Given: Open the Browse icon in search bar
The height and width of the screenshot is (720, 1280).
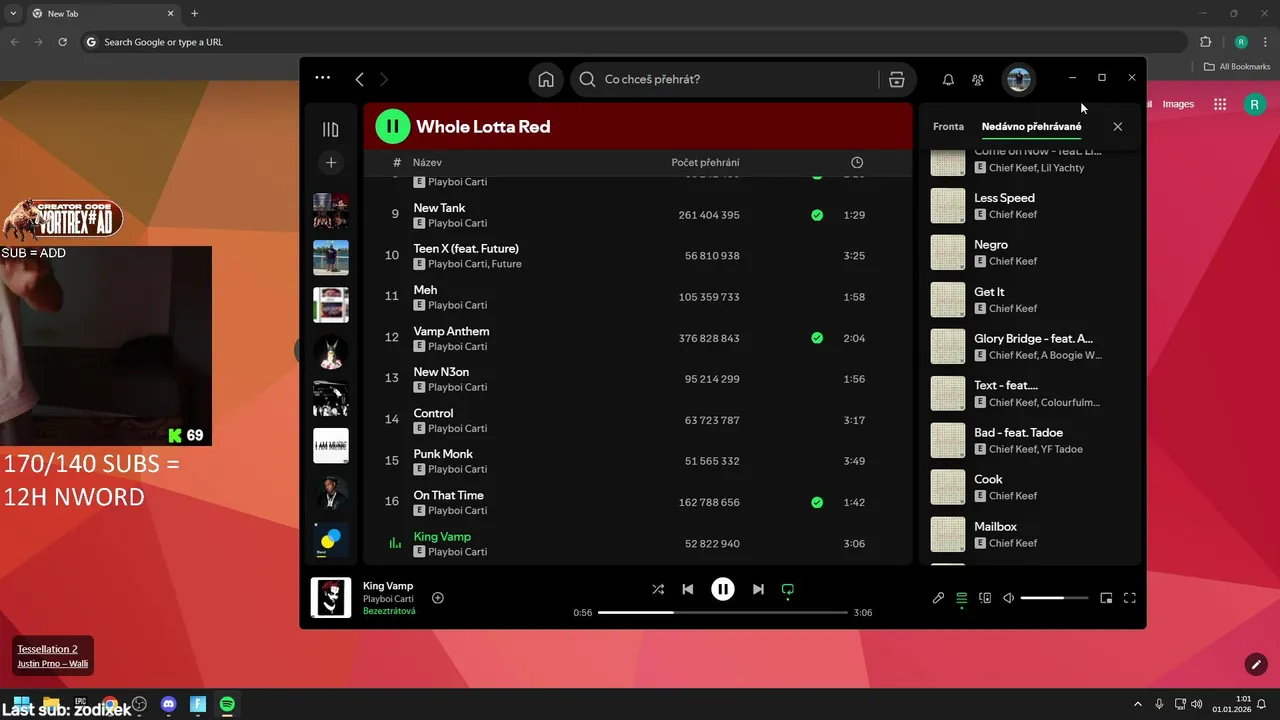Looking at the screenshot, I should point(897,79).
